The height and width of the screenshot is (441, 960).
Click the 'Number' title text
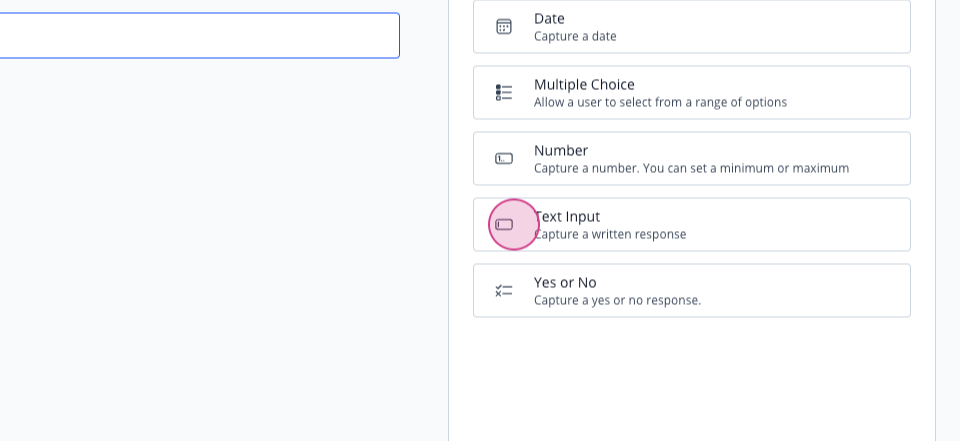(x=561, y=151)
